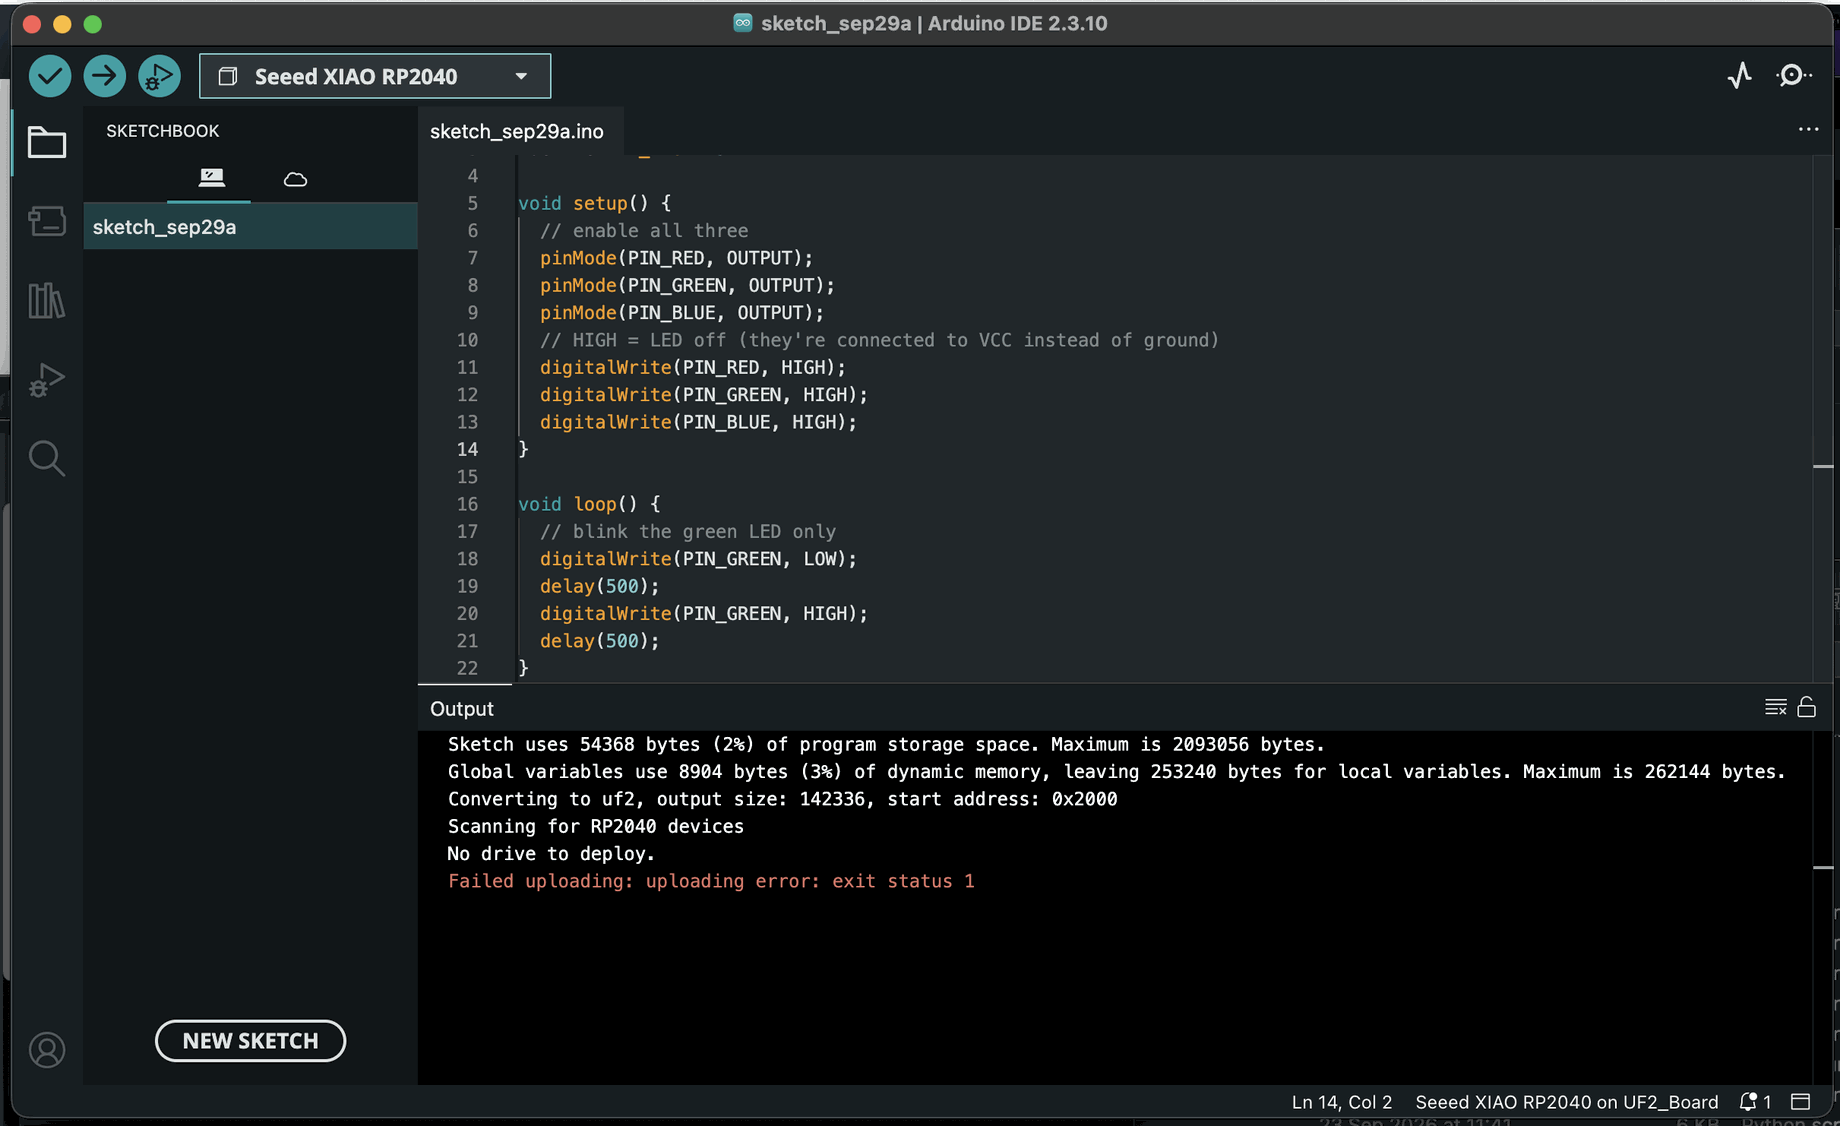Image resolution: width=1840 pixels, height=1126 pixels.
Task: Click the Output panel title
Action: (462, 709)
